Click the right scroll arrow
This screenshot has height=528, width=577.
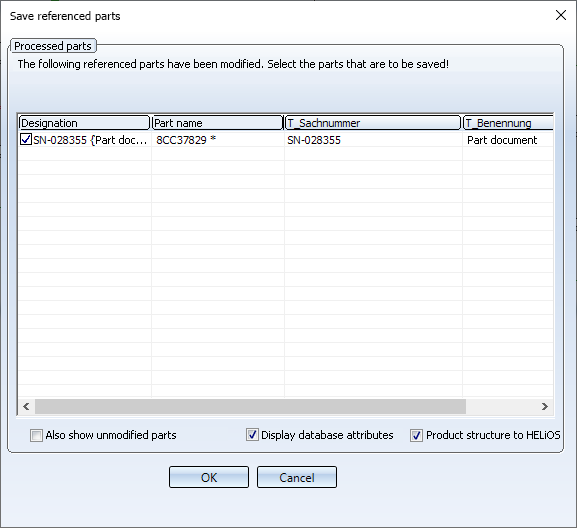tap(545, 407)
